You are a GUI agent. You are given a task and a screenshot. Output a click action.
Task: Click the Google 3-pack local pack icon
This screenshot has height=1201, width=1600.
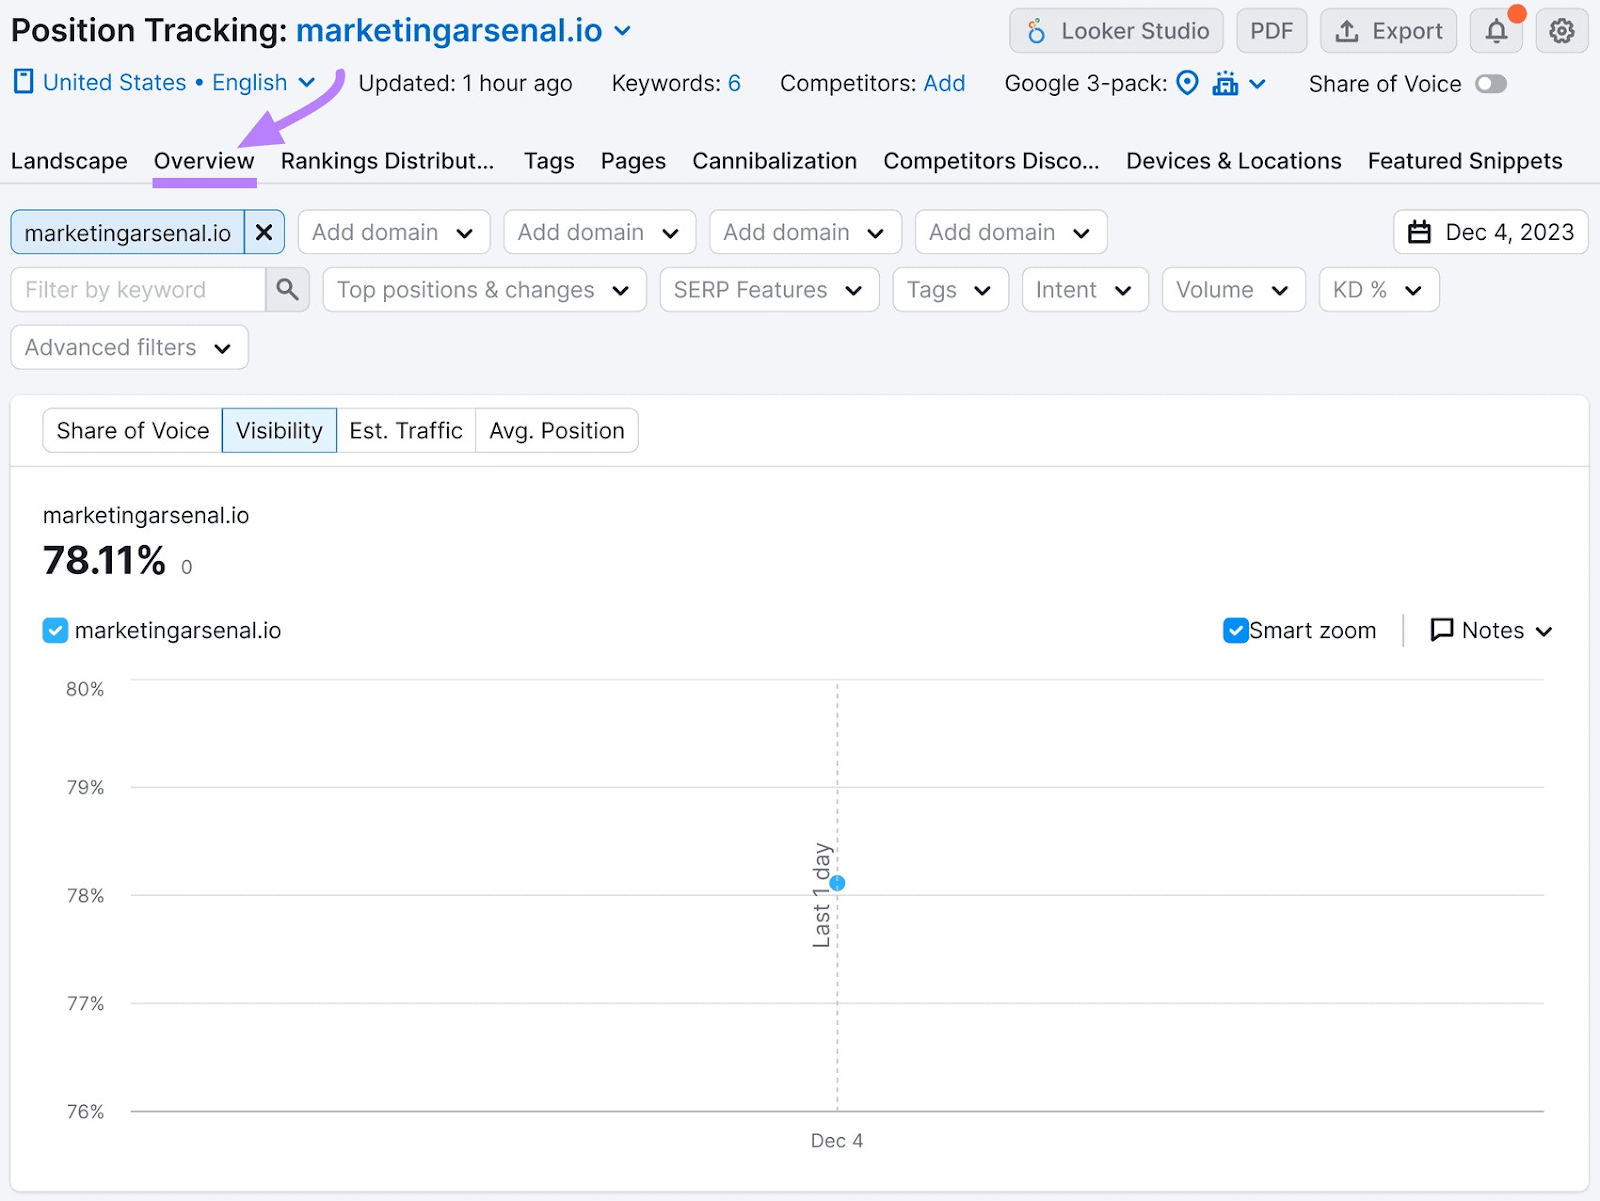pyautogui.click(x=1227, y=84)
